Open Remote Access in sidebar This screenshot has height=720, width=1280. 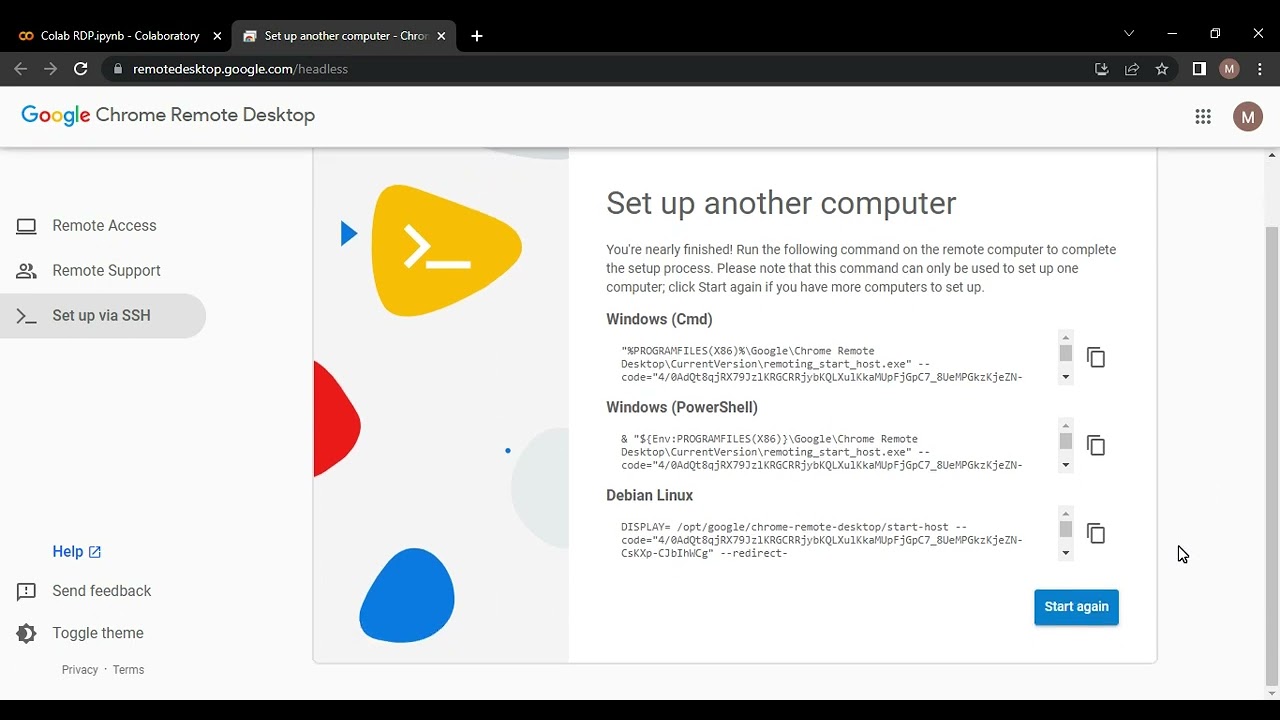[x=103, y=226]
